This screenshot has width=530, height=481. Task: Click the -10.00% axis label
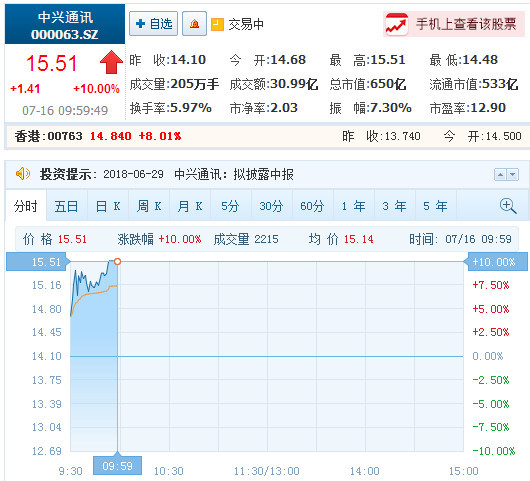[494, 451]
